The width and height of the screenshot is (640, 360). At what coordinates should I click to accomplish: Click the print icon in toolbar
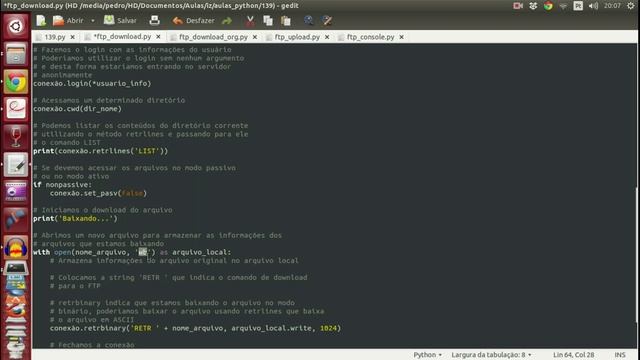[154, 20]
